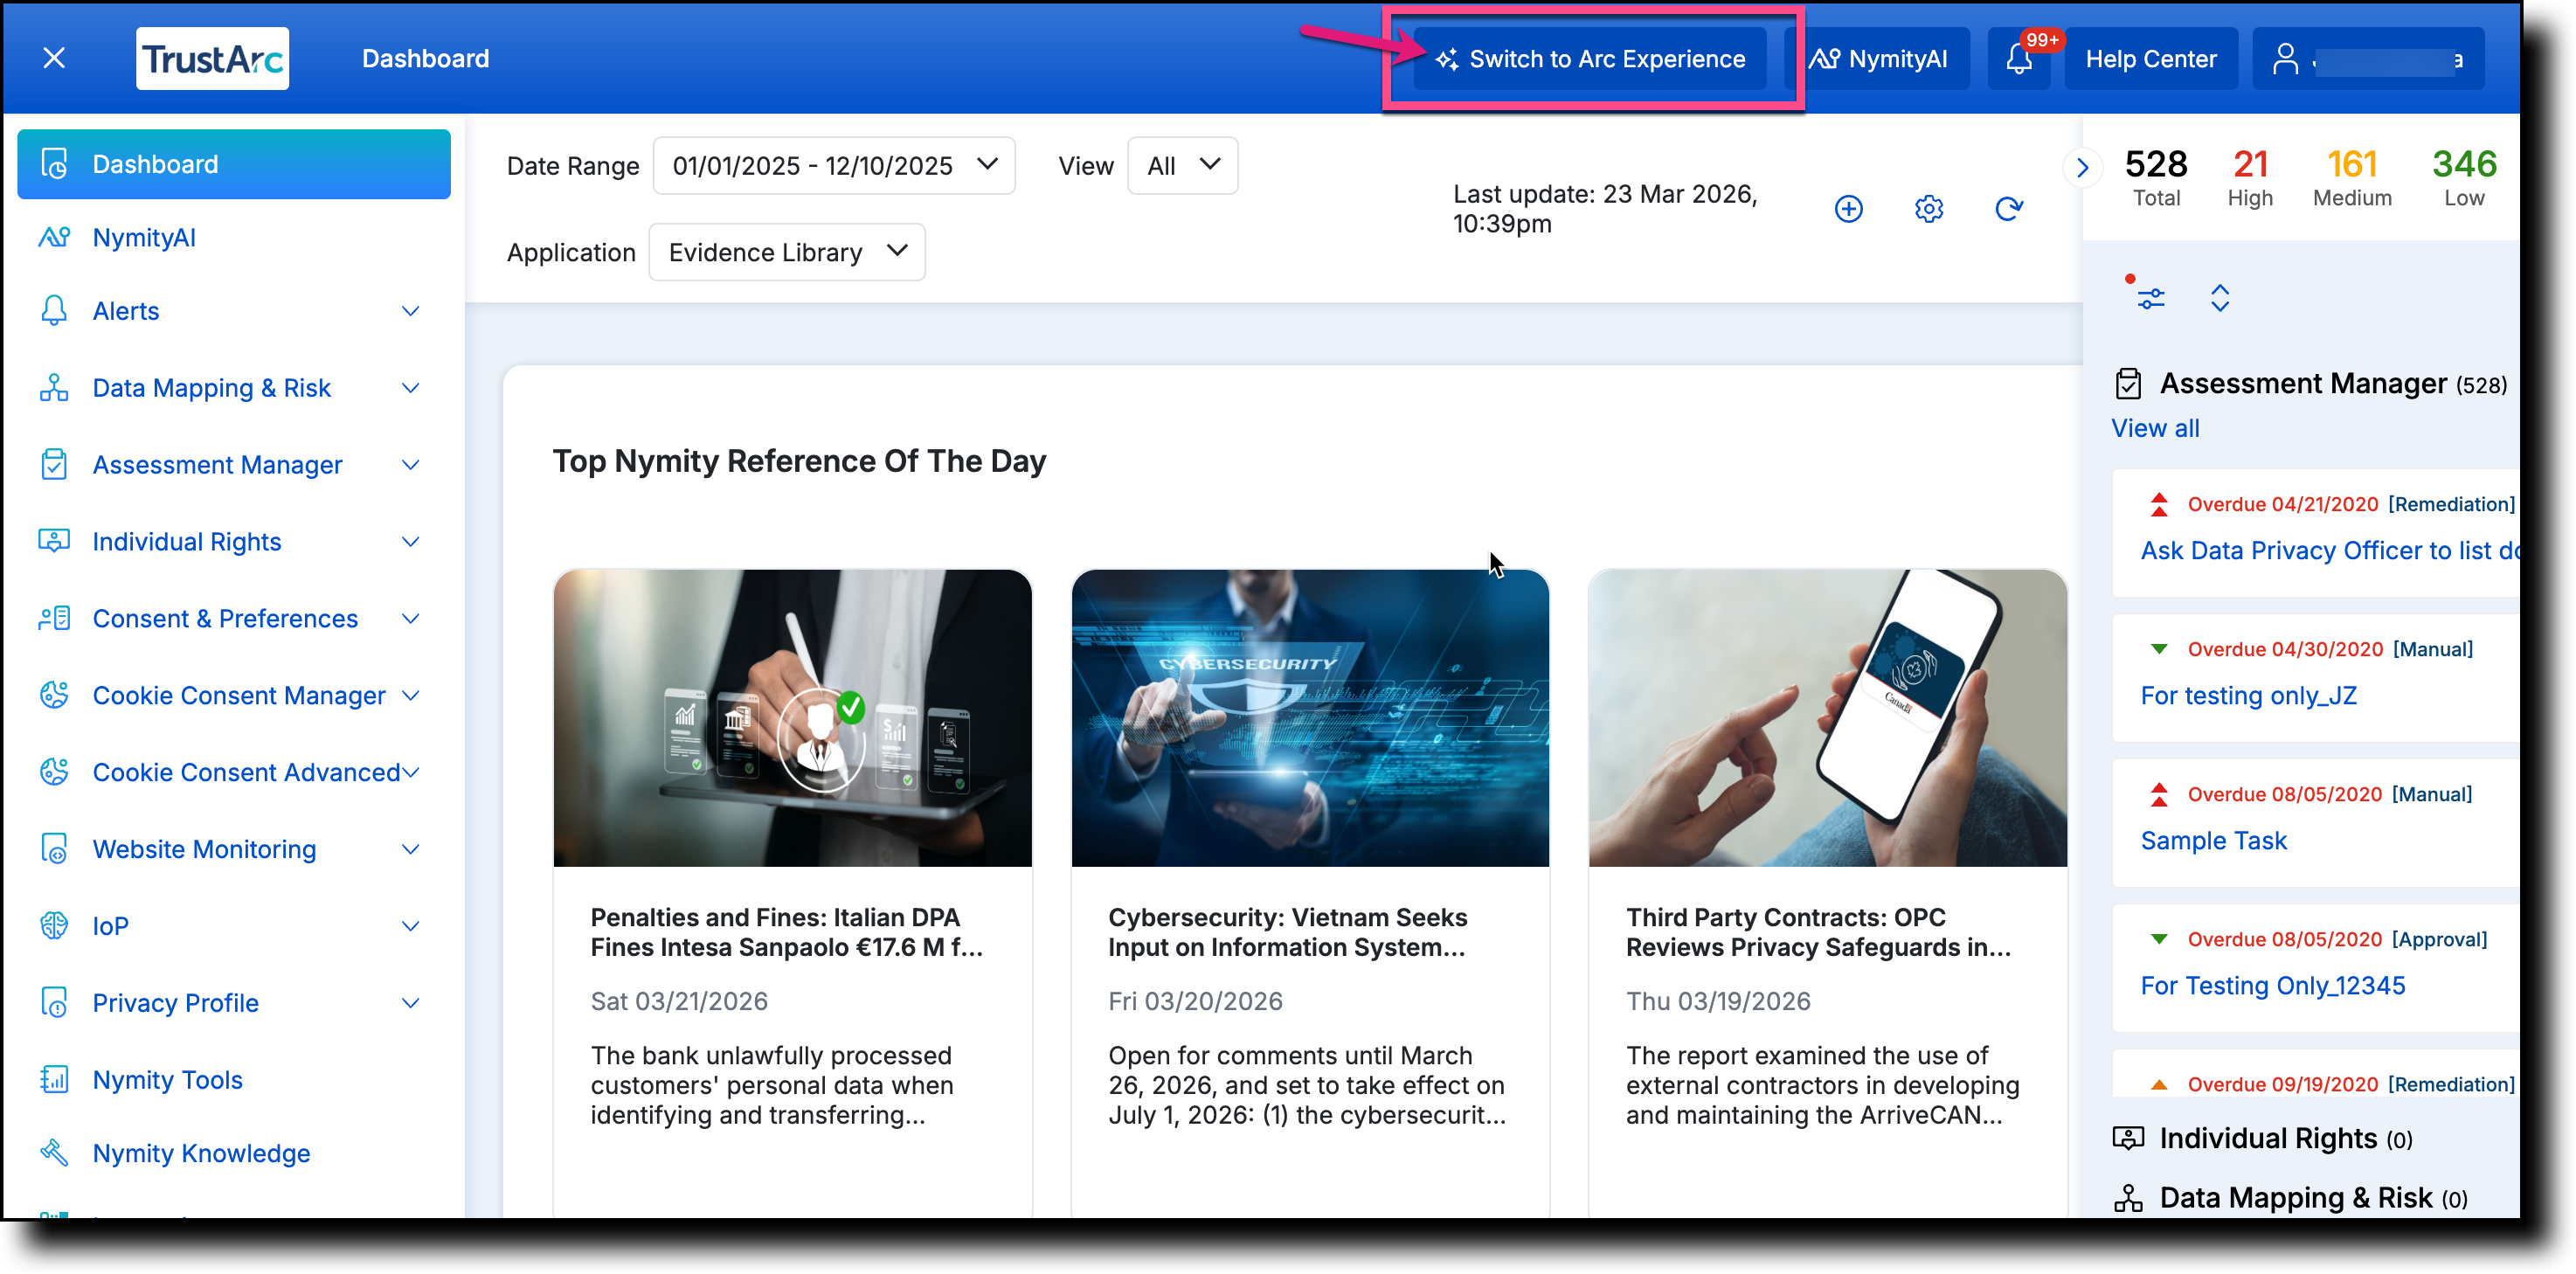Click the Nymity Knowledge gavel icon
The height and width of the screenshot is (1274, 2576).
coord(54,1153)
